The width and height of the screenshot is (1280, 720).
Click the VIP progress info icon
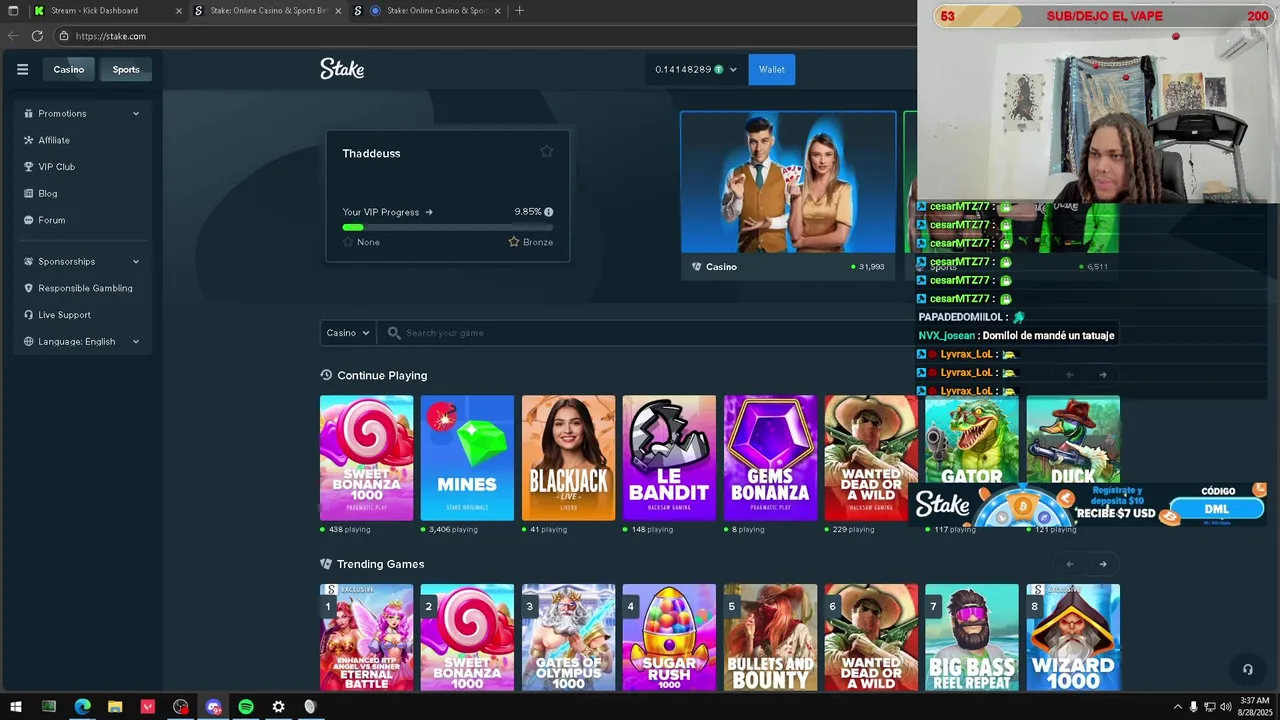tap(548, 212)
